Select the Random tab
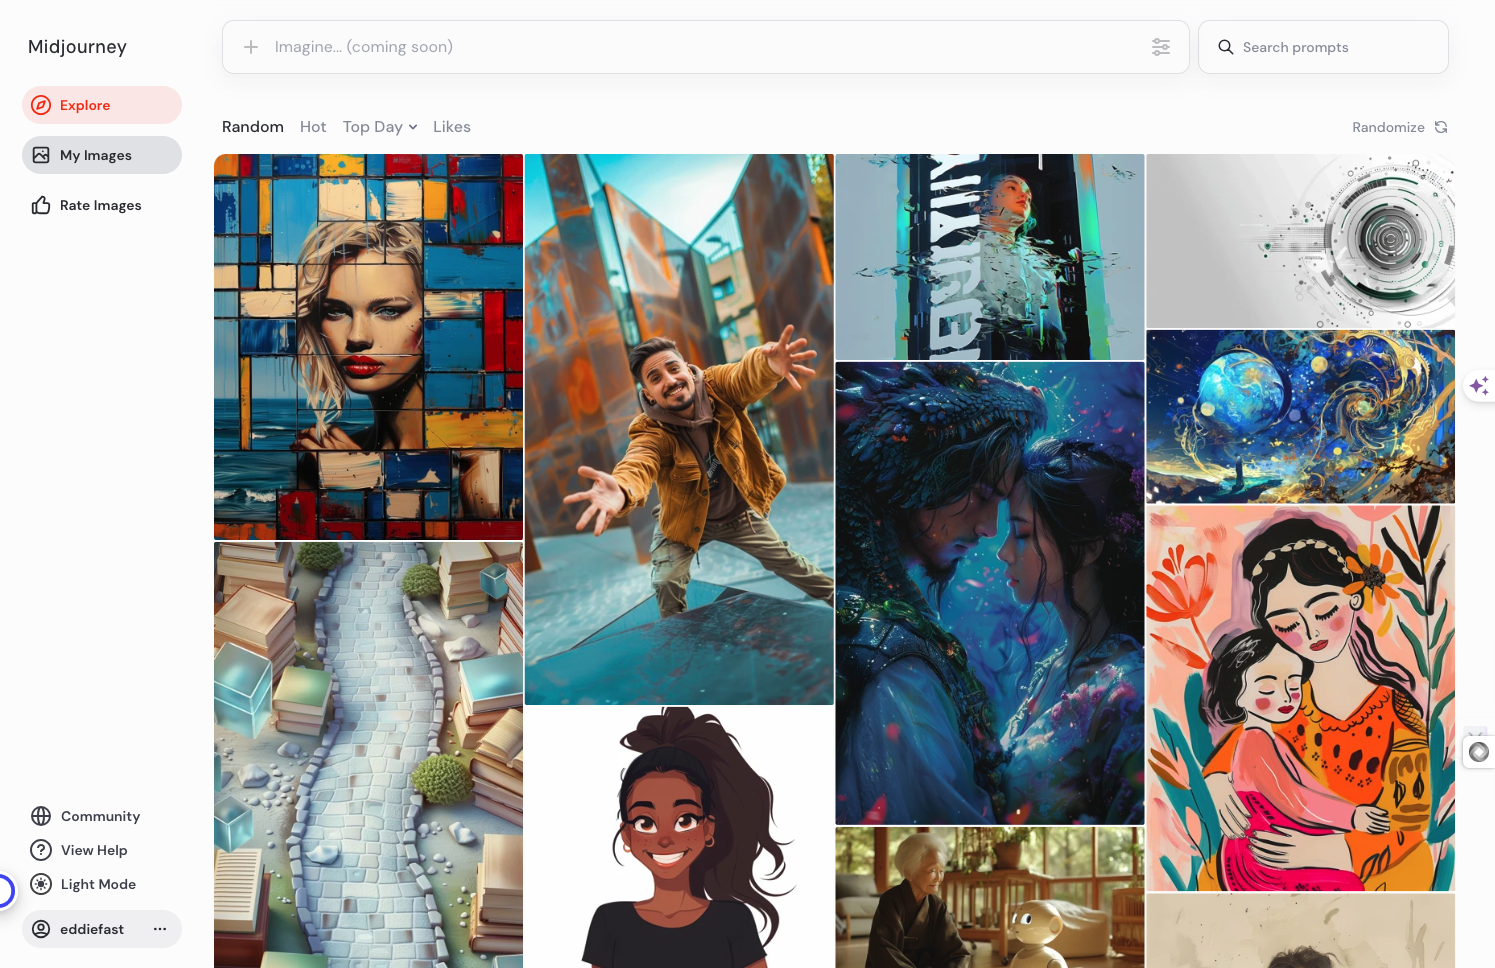 tap(253, 127)
